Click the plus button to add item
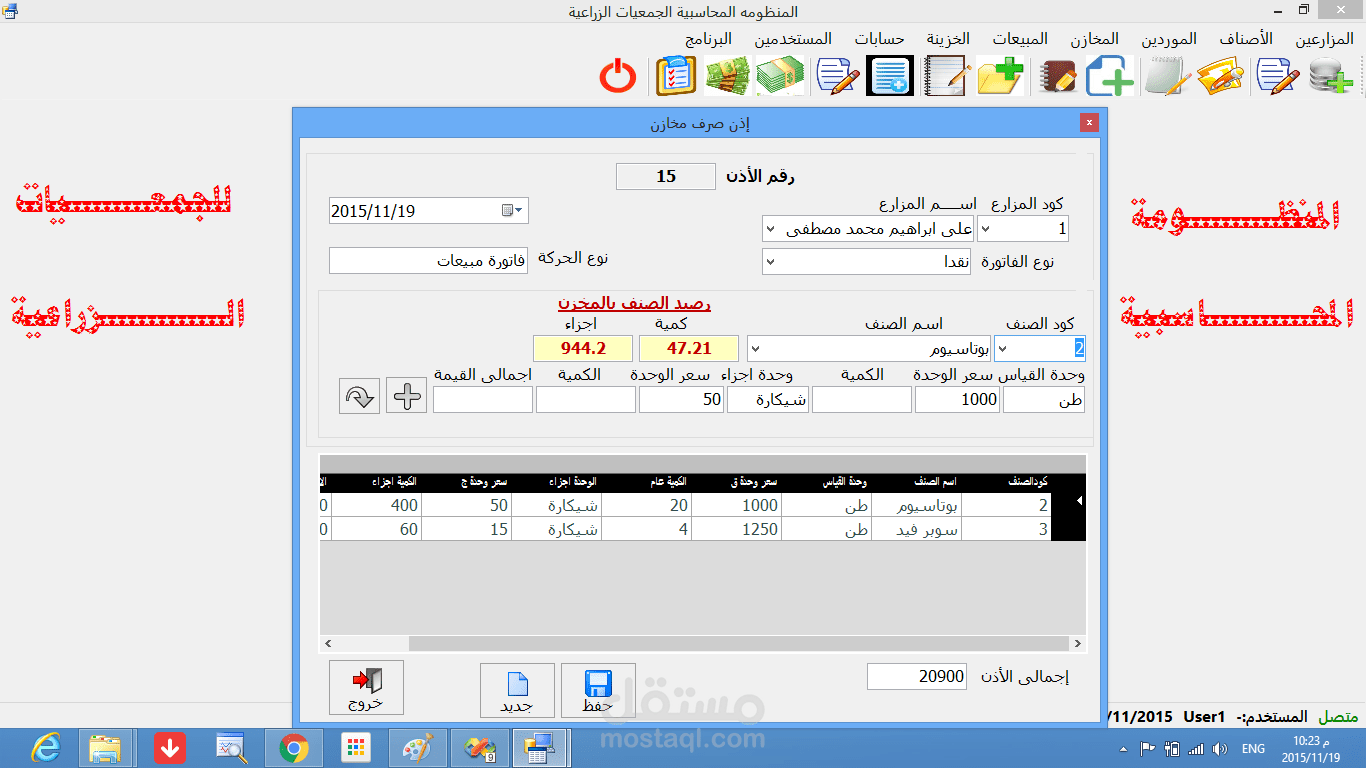The height and width of the screenshot is (768, 1366). (406, 395)
